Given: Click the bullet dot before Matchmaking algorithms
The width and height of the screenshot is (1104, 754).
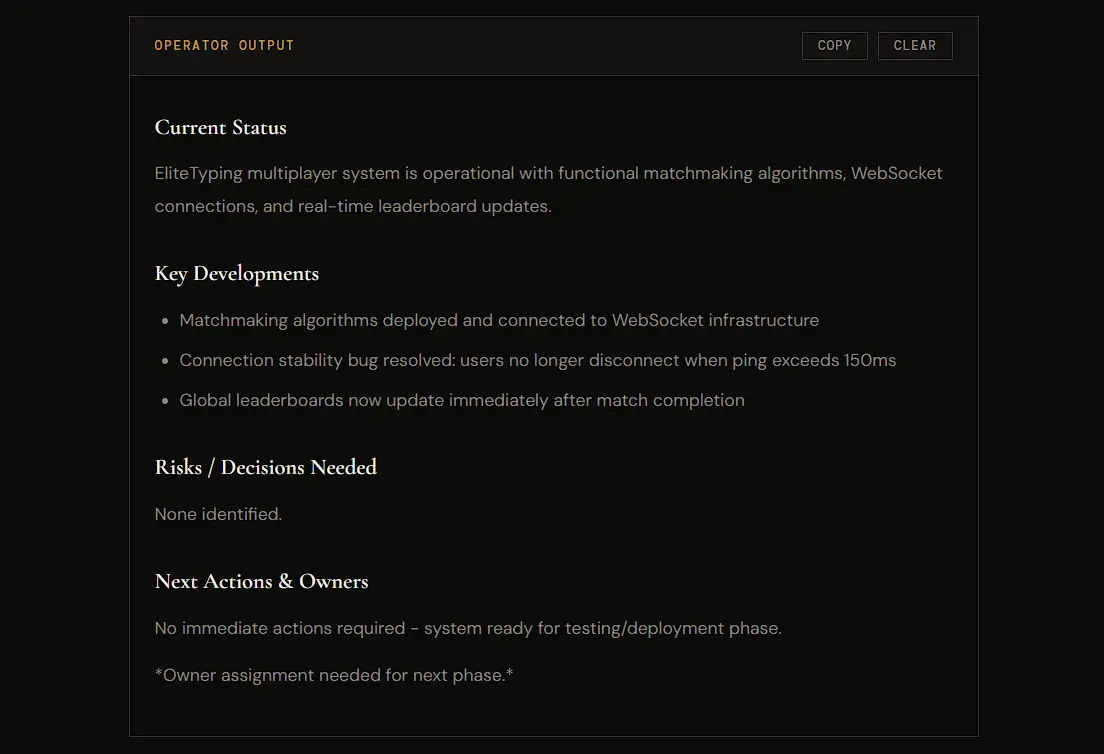Looking at the screenshot, I should pyautogui.click(x=165, y=322).
